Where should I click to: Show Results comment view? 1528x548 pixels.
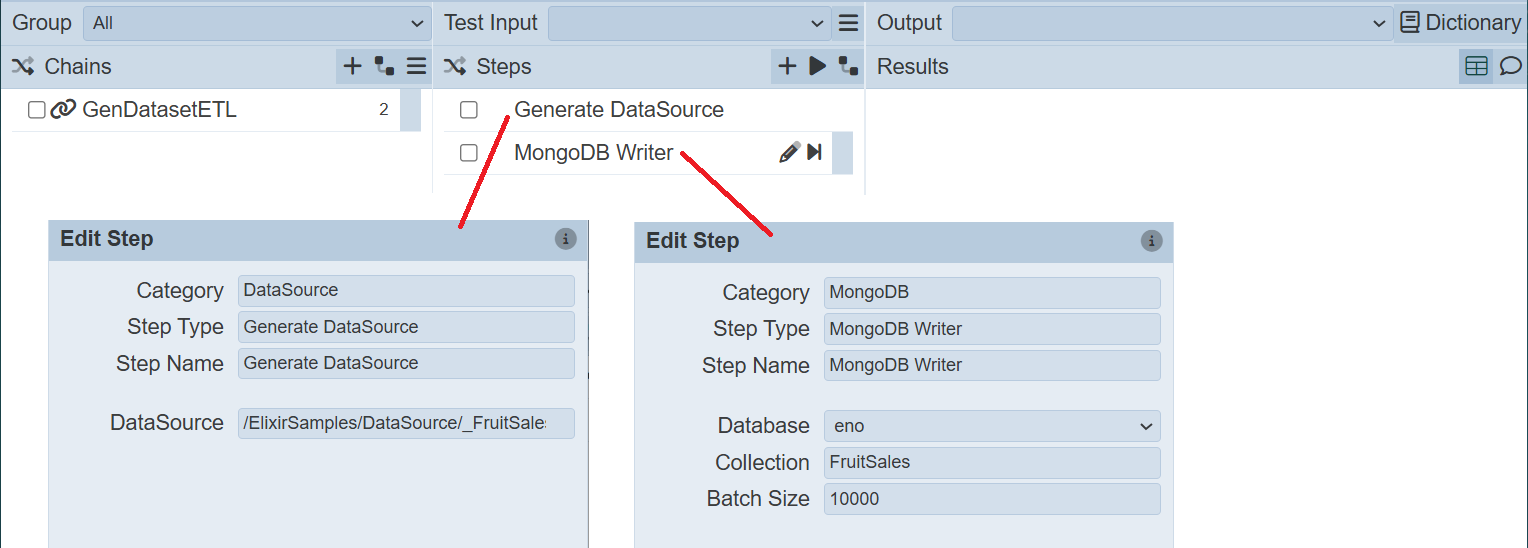point(1510,67)
